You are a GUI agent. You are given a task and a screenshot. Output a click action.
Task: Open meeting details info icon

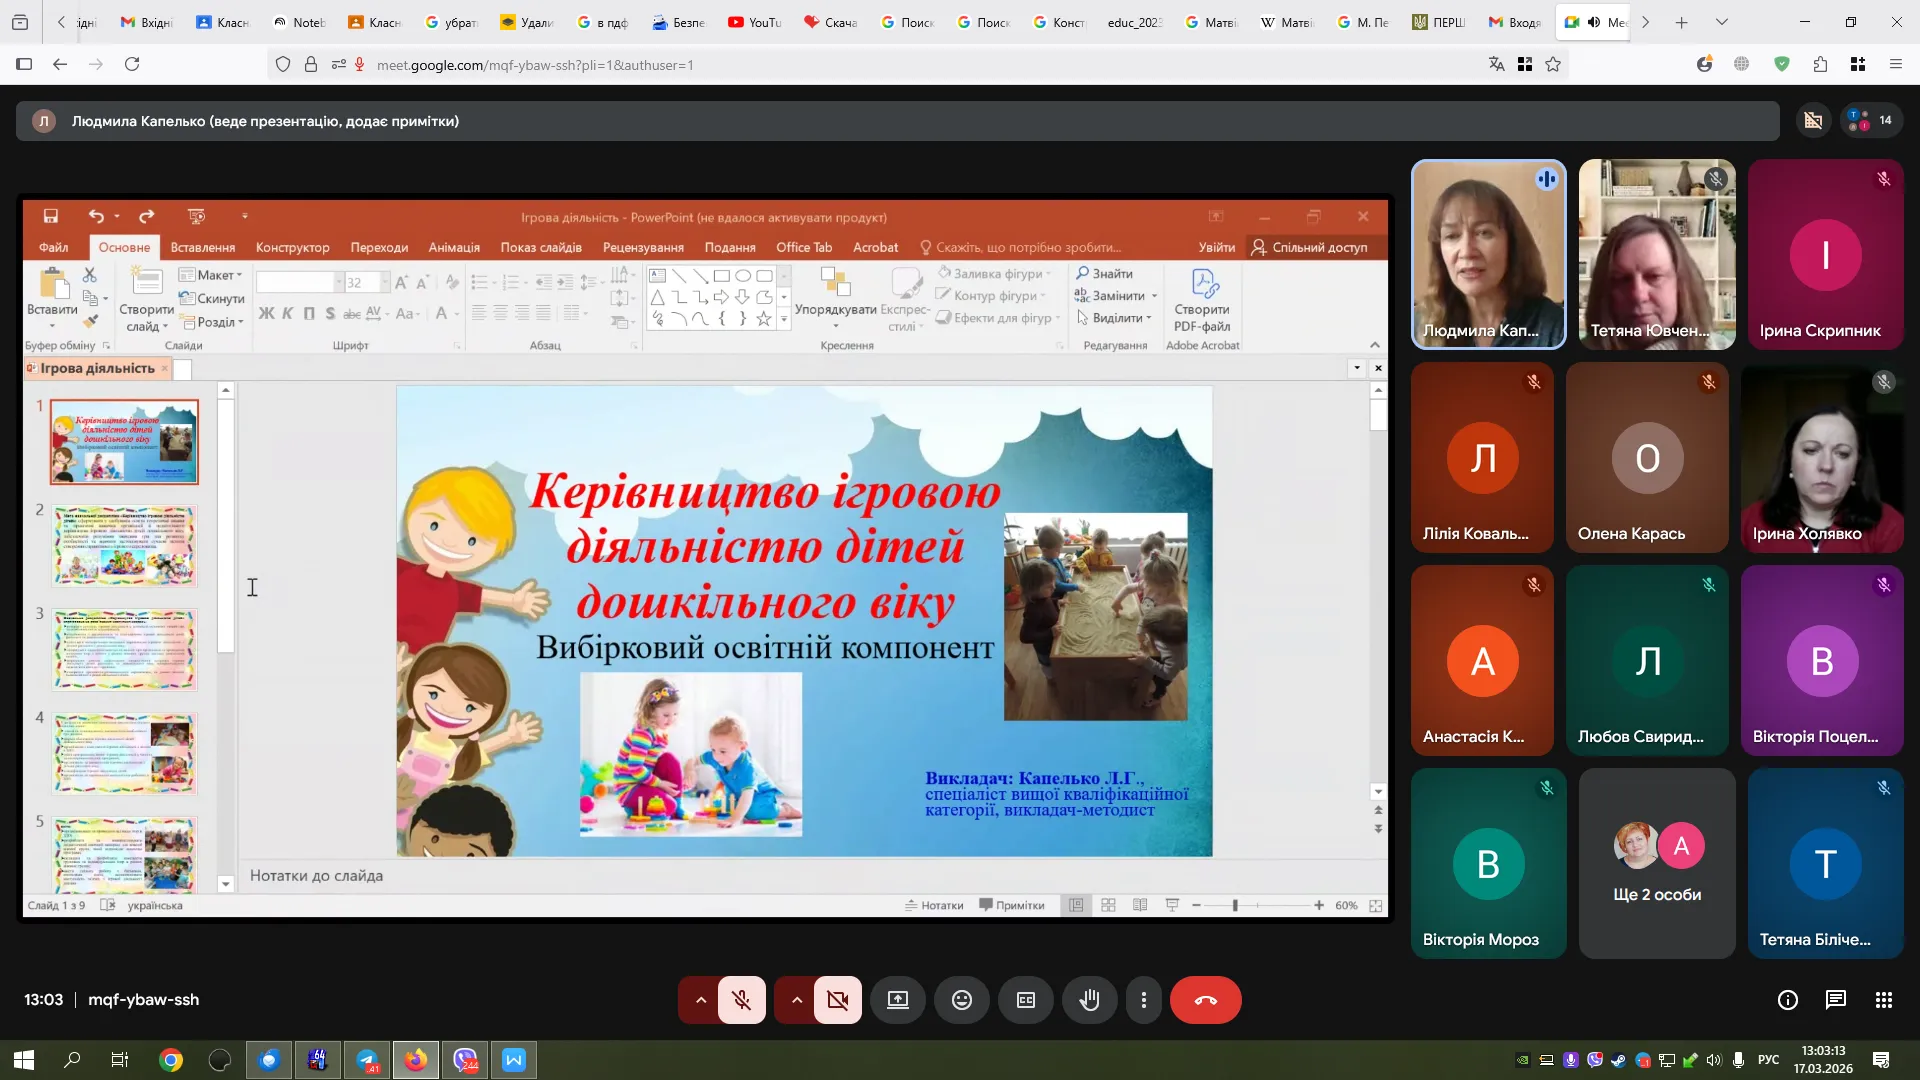[x=1787, y=1000]
